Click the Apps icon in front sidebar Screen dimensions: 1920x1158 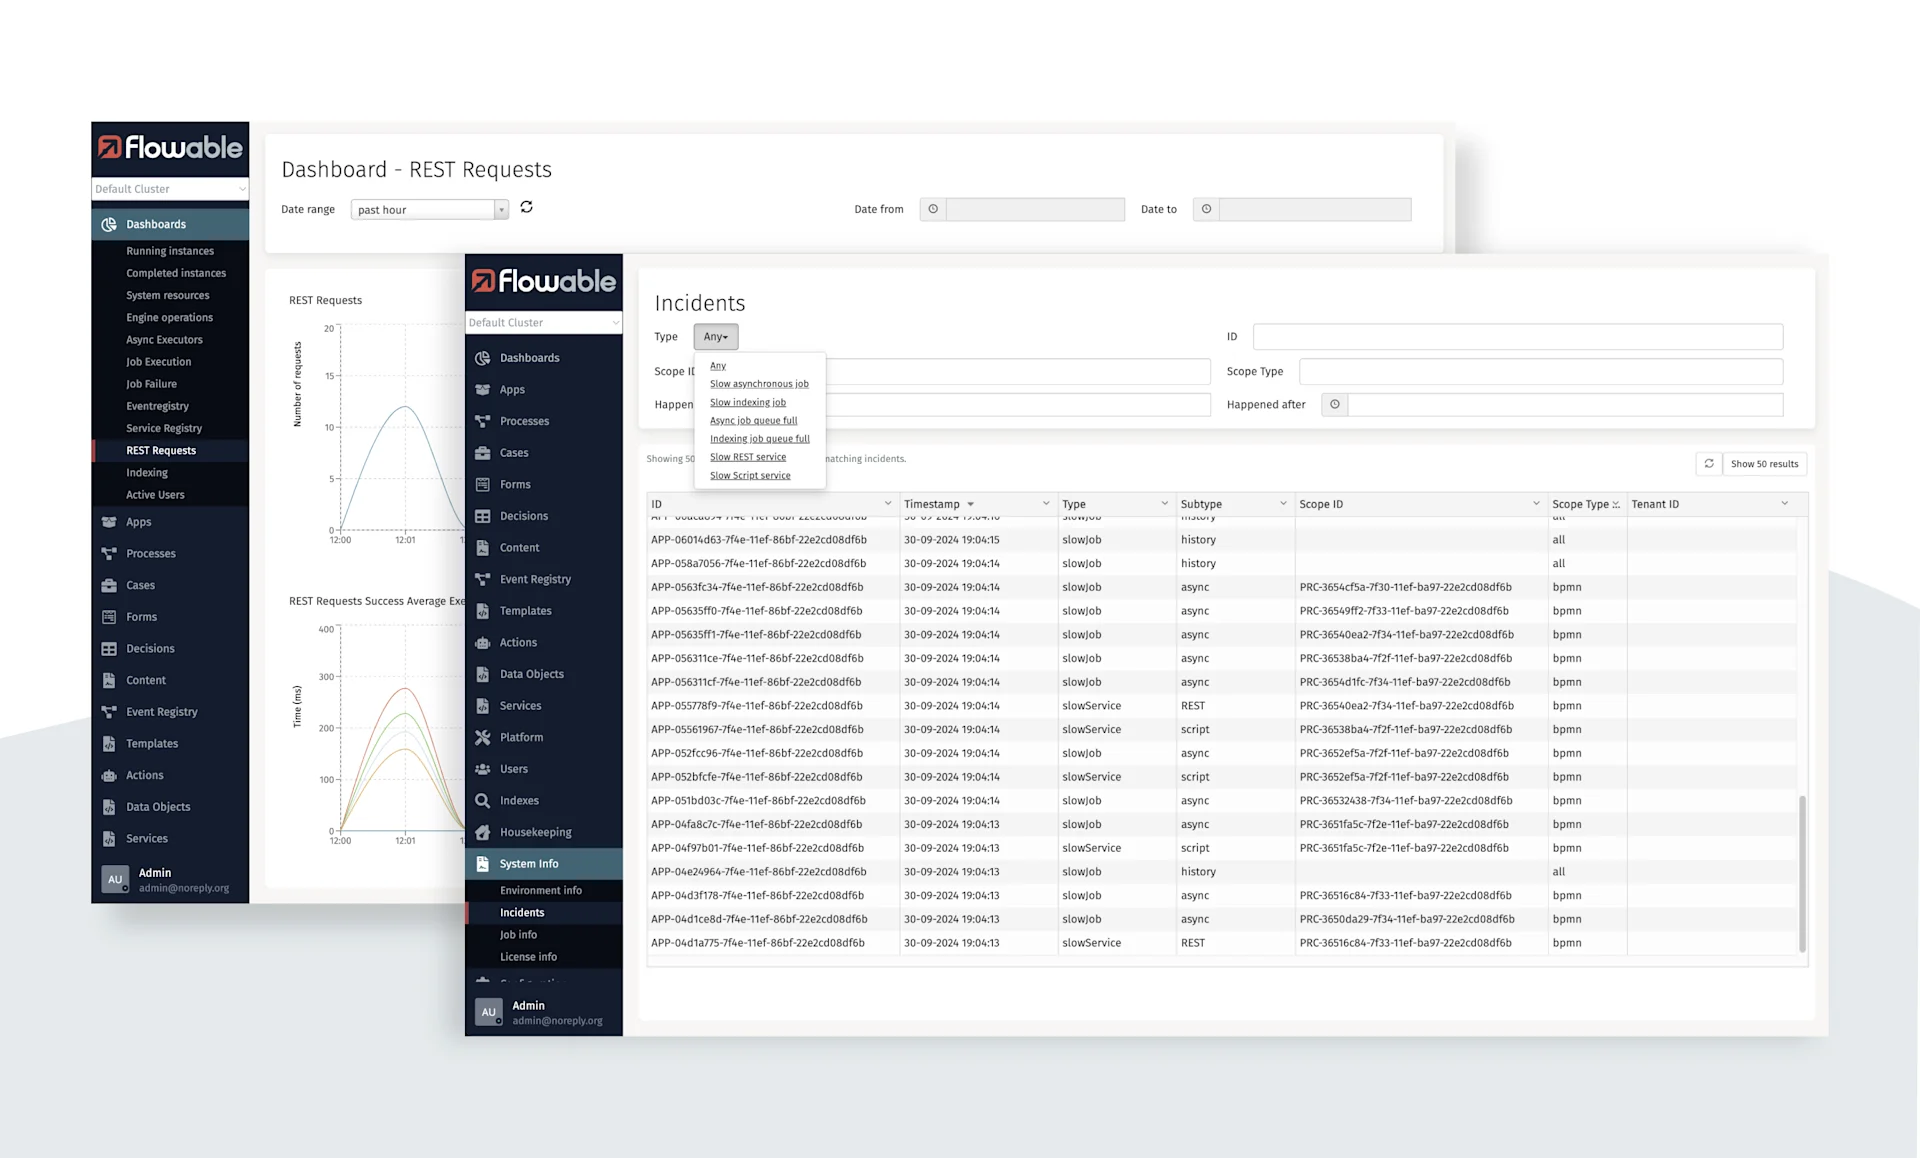coord(483,390)
